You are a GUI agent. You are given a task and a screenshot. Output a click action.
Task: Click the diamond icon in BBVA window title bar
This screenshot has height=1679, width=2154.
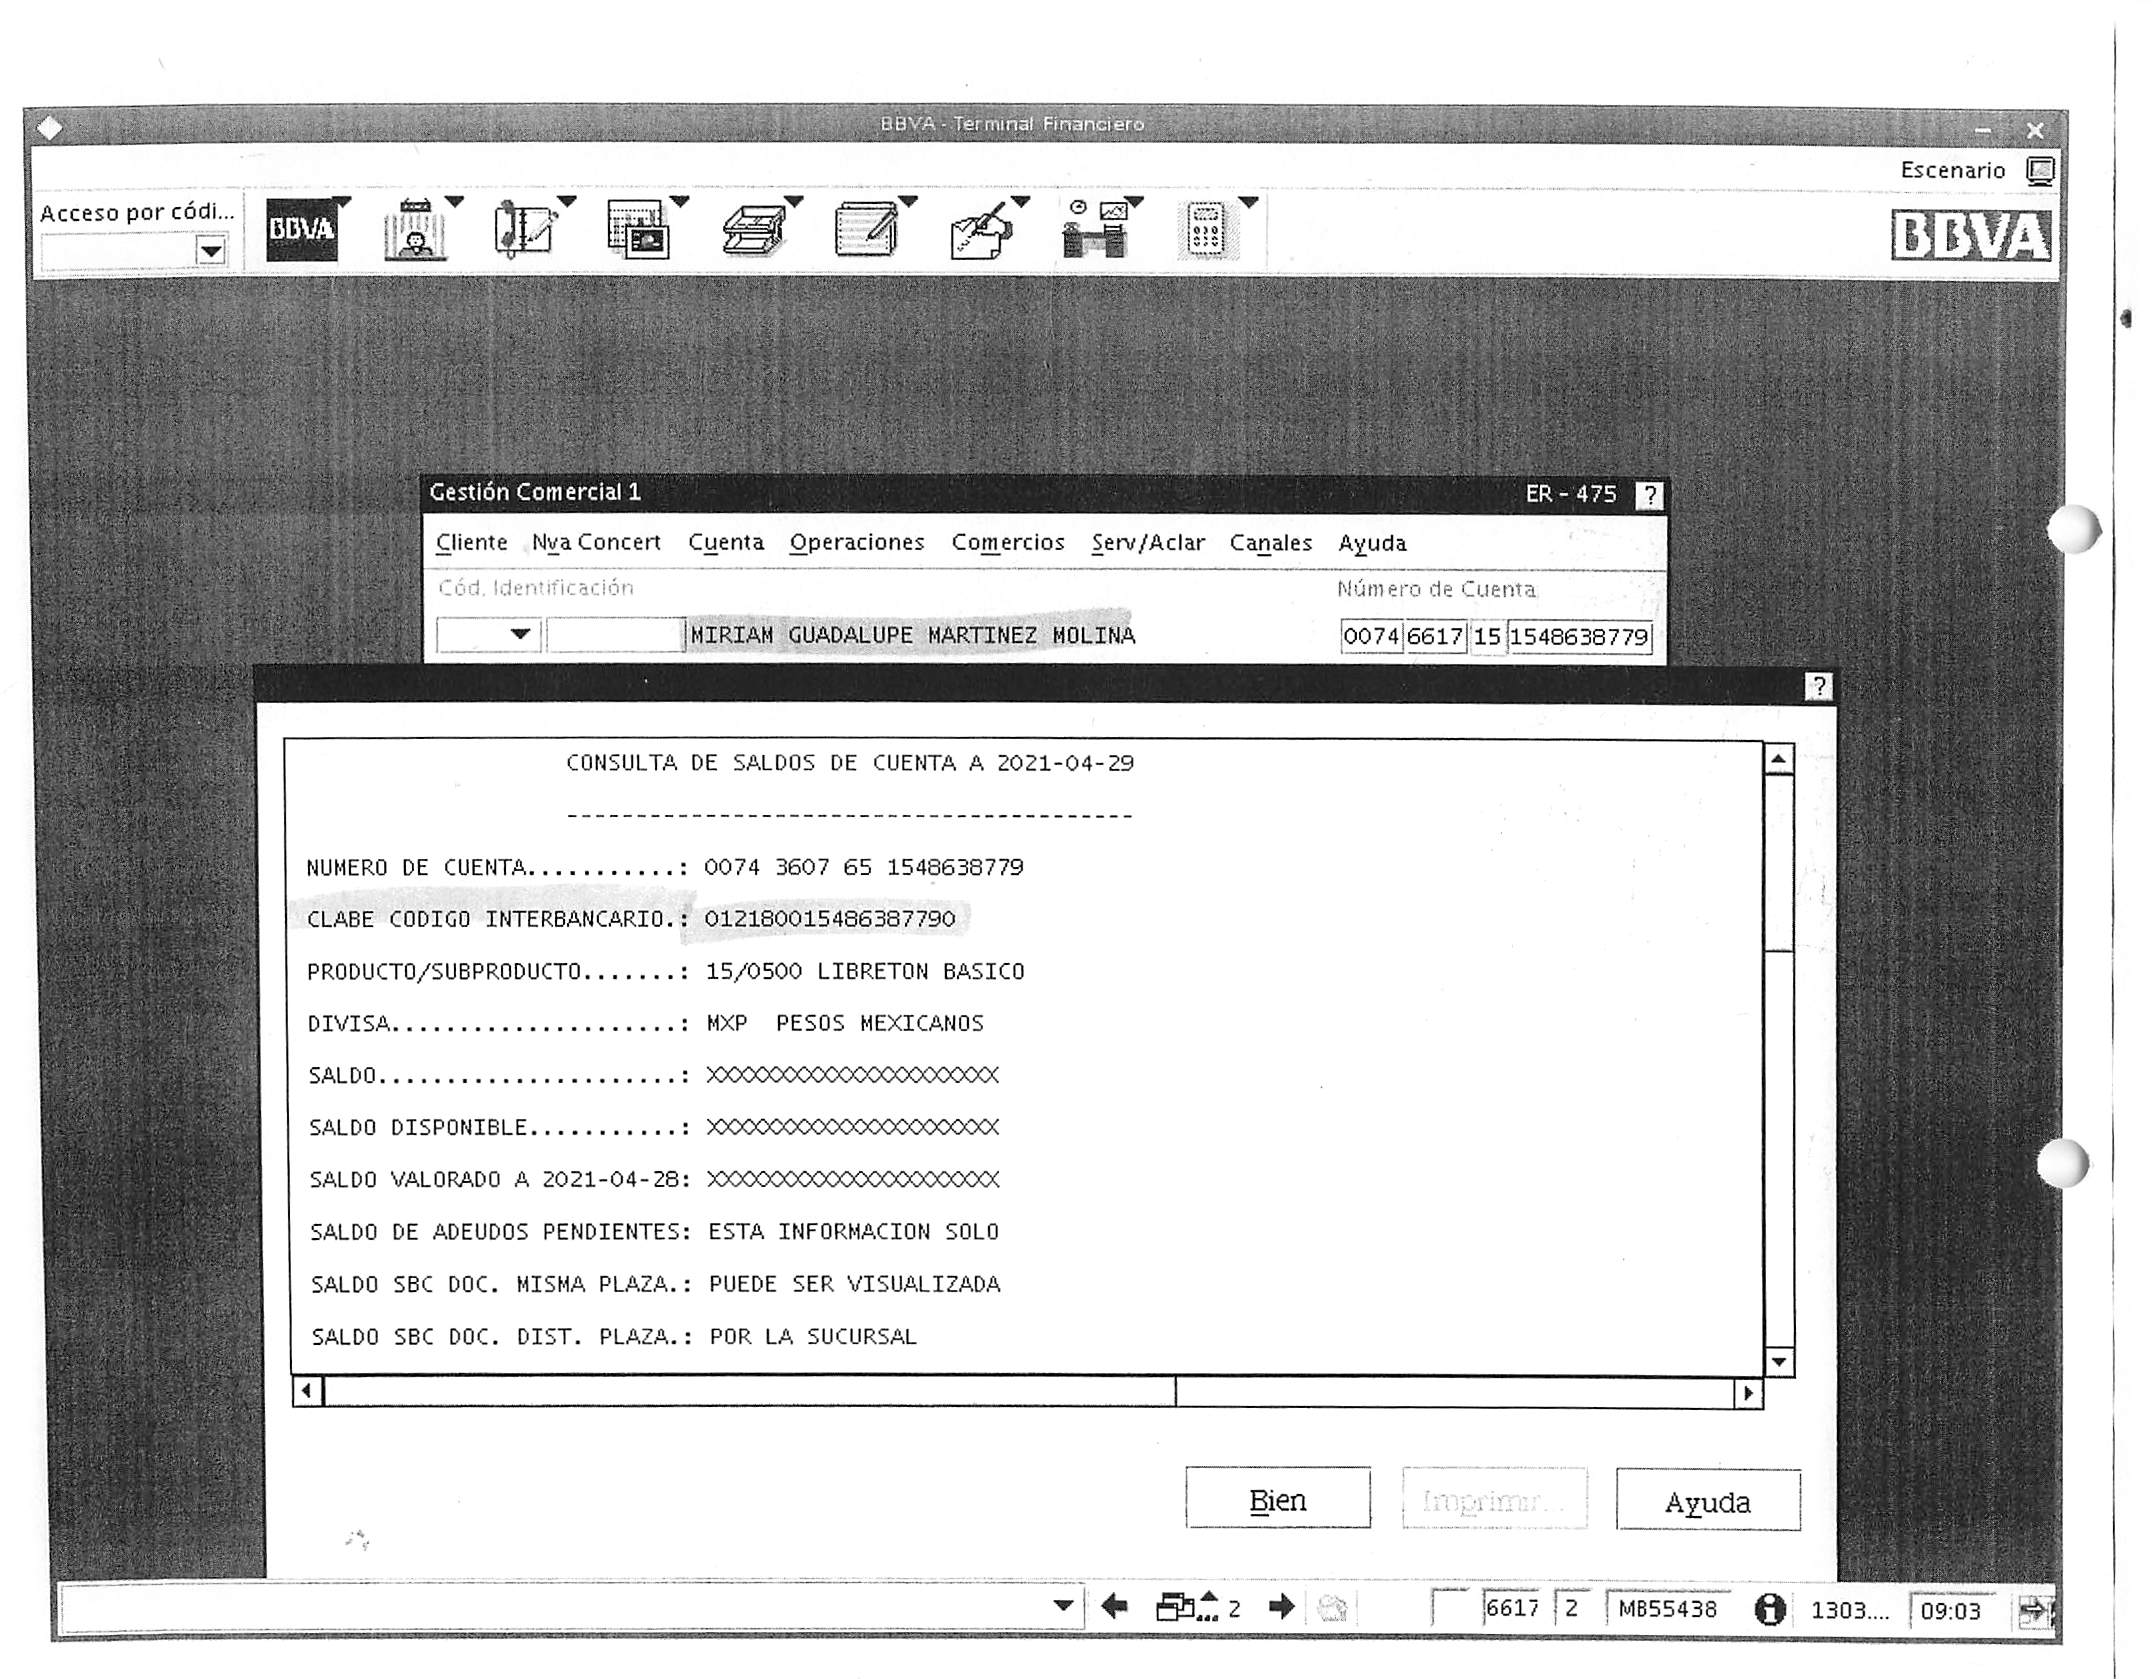pos(49,128)
